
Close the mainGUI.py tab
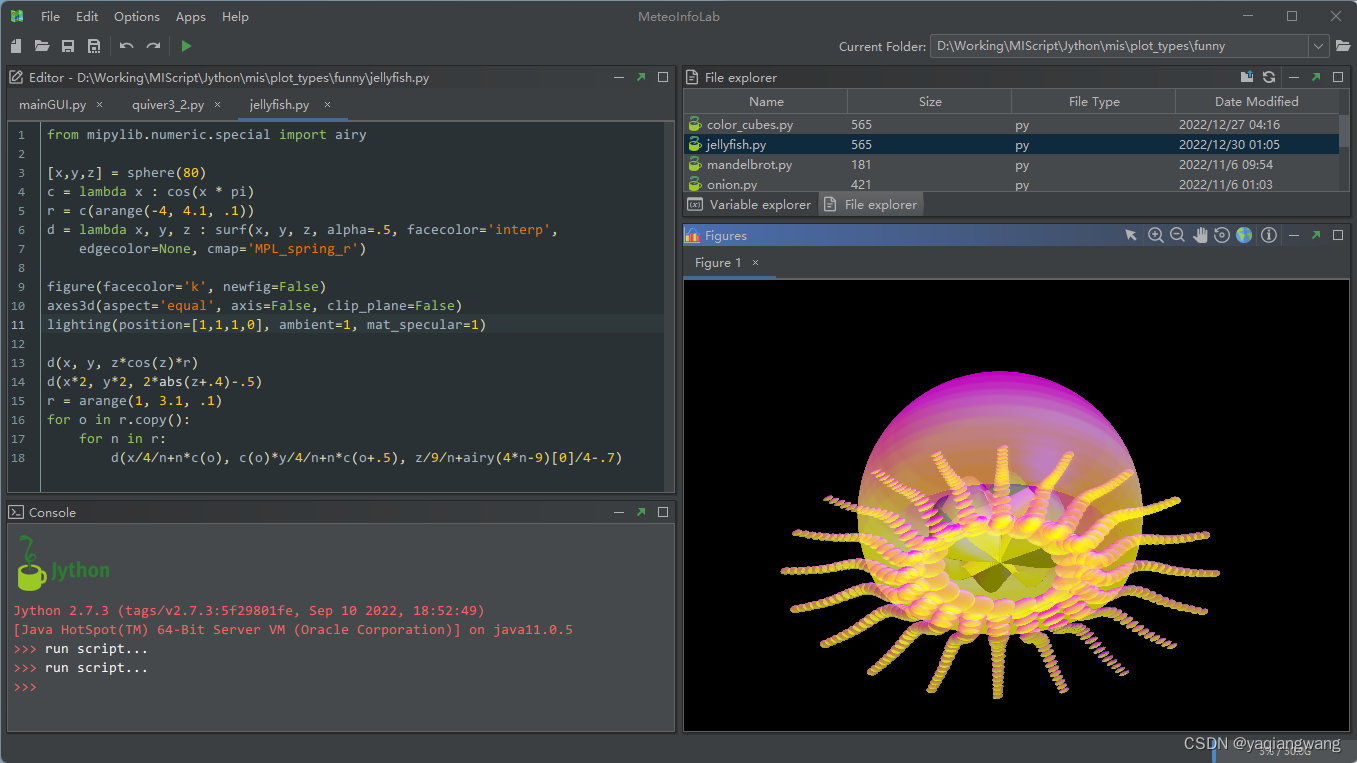coord(99,104)
